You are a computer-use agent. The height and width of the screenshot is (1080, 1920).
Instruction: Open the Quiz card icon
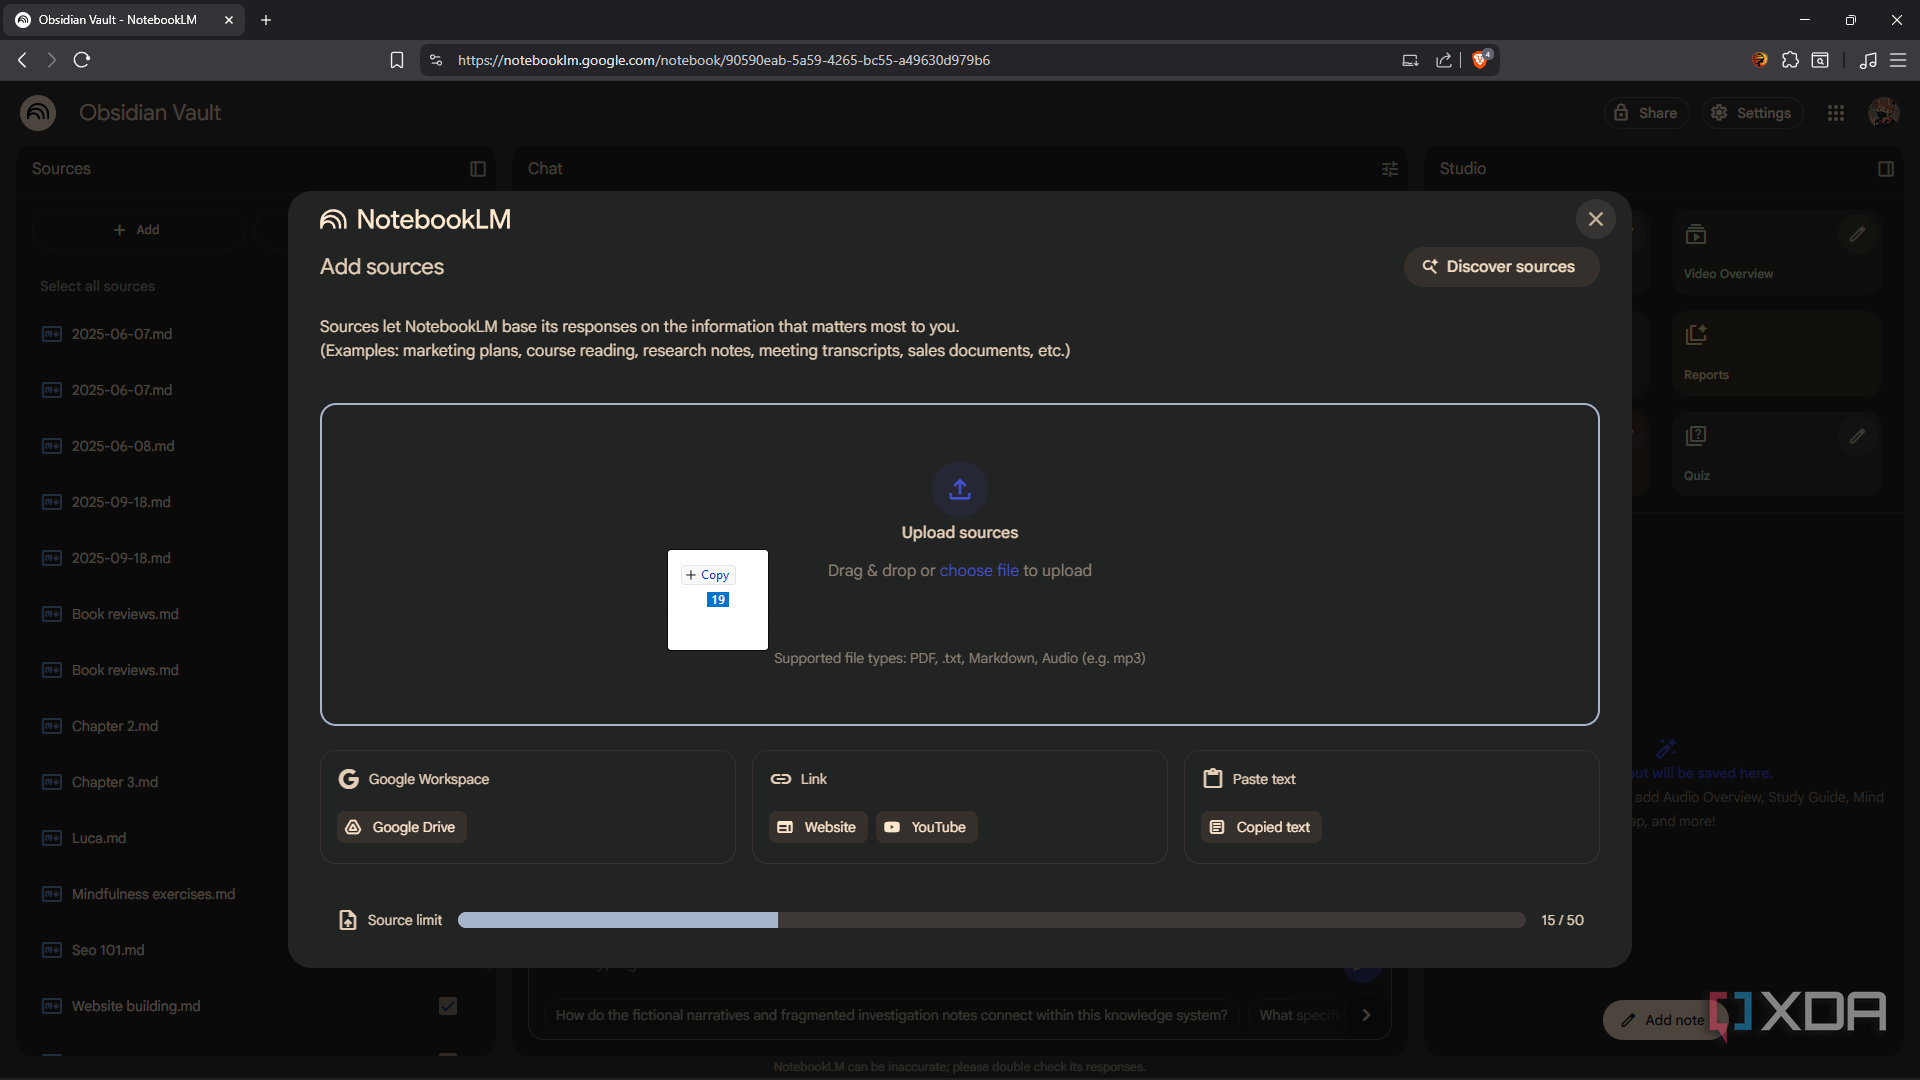tap(1696, 436)
